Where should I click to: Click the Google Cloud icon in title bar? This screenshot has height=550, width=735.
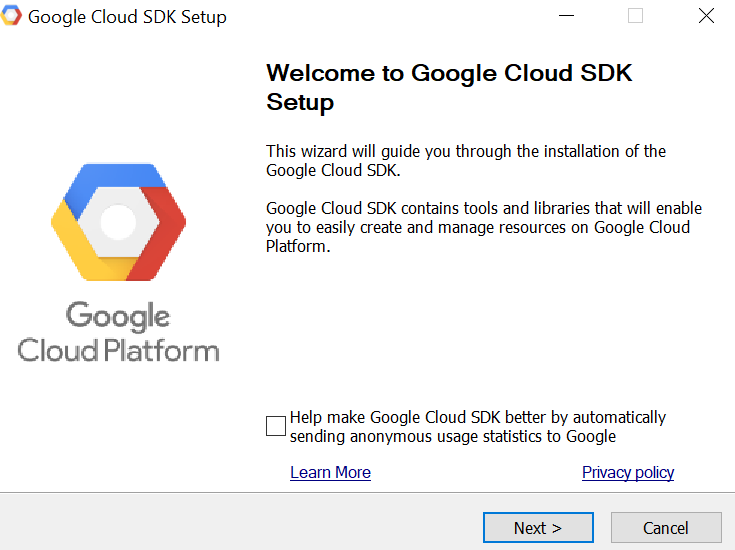click(11, 15)
